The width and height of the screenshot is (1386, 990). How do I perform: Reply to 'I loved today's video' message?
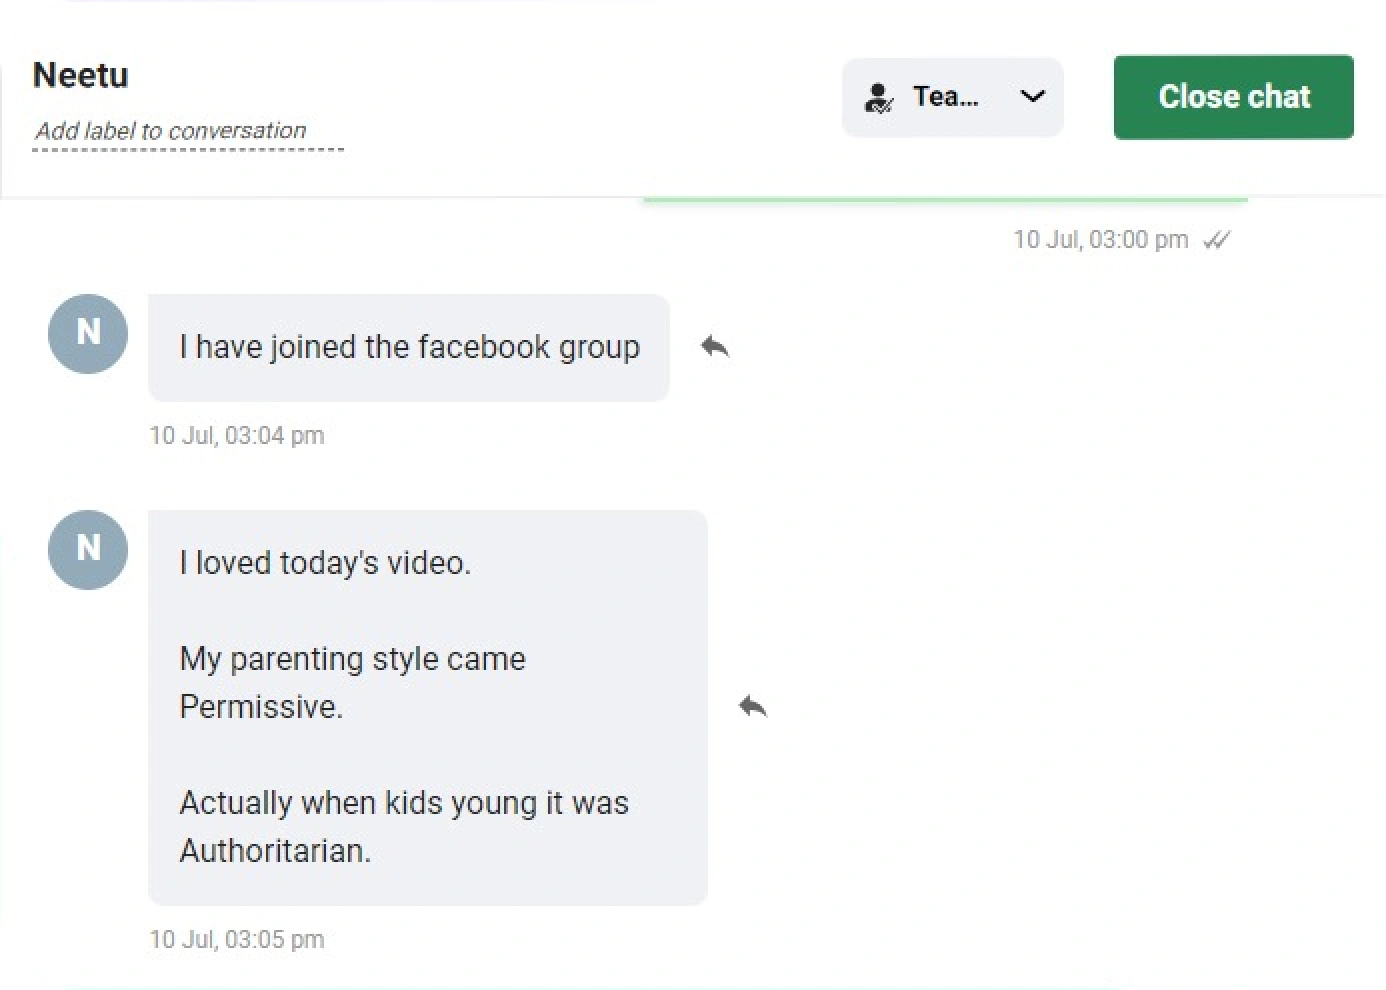753,707
